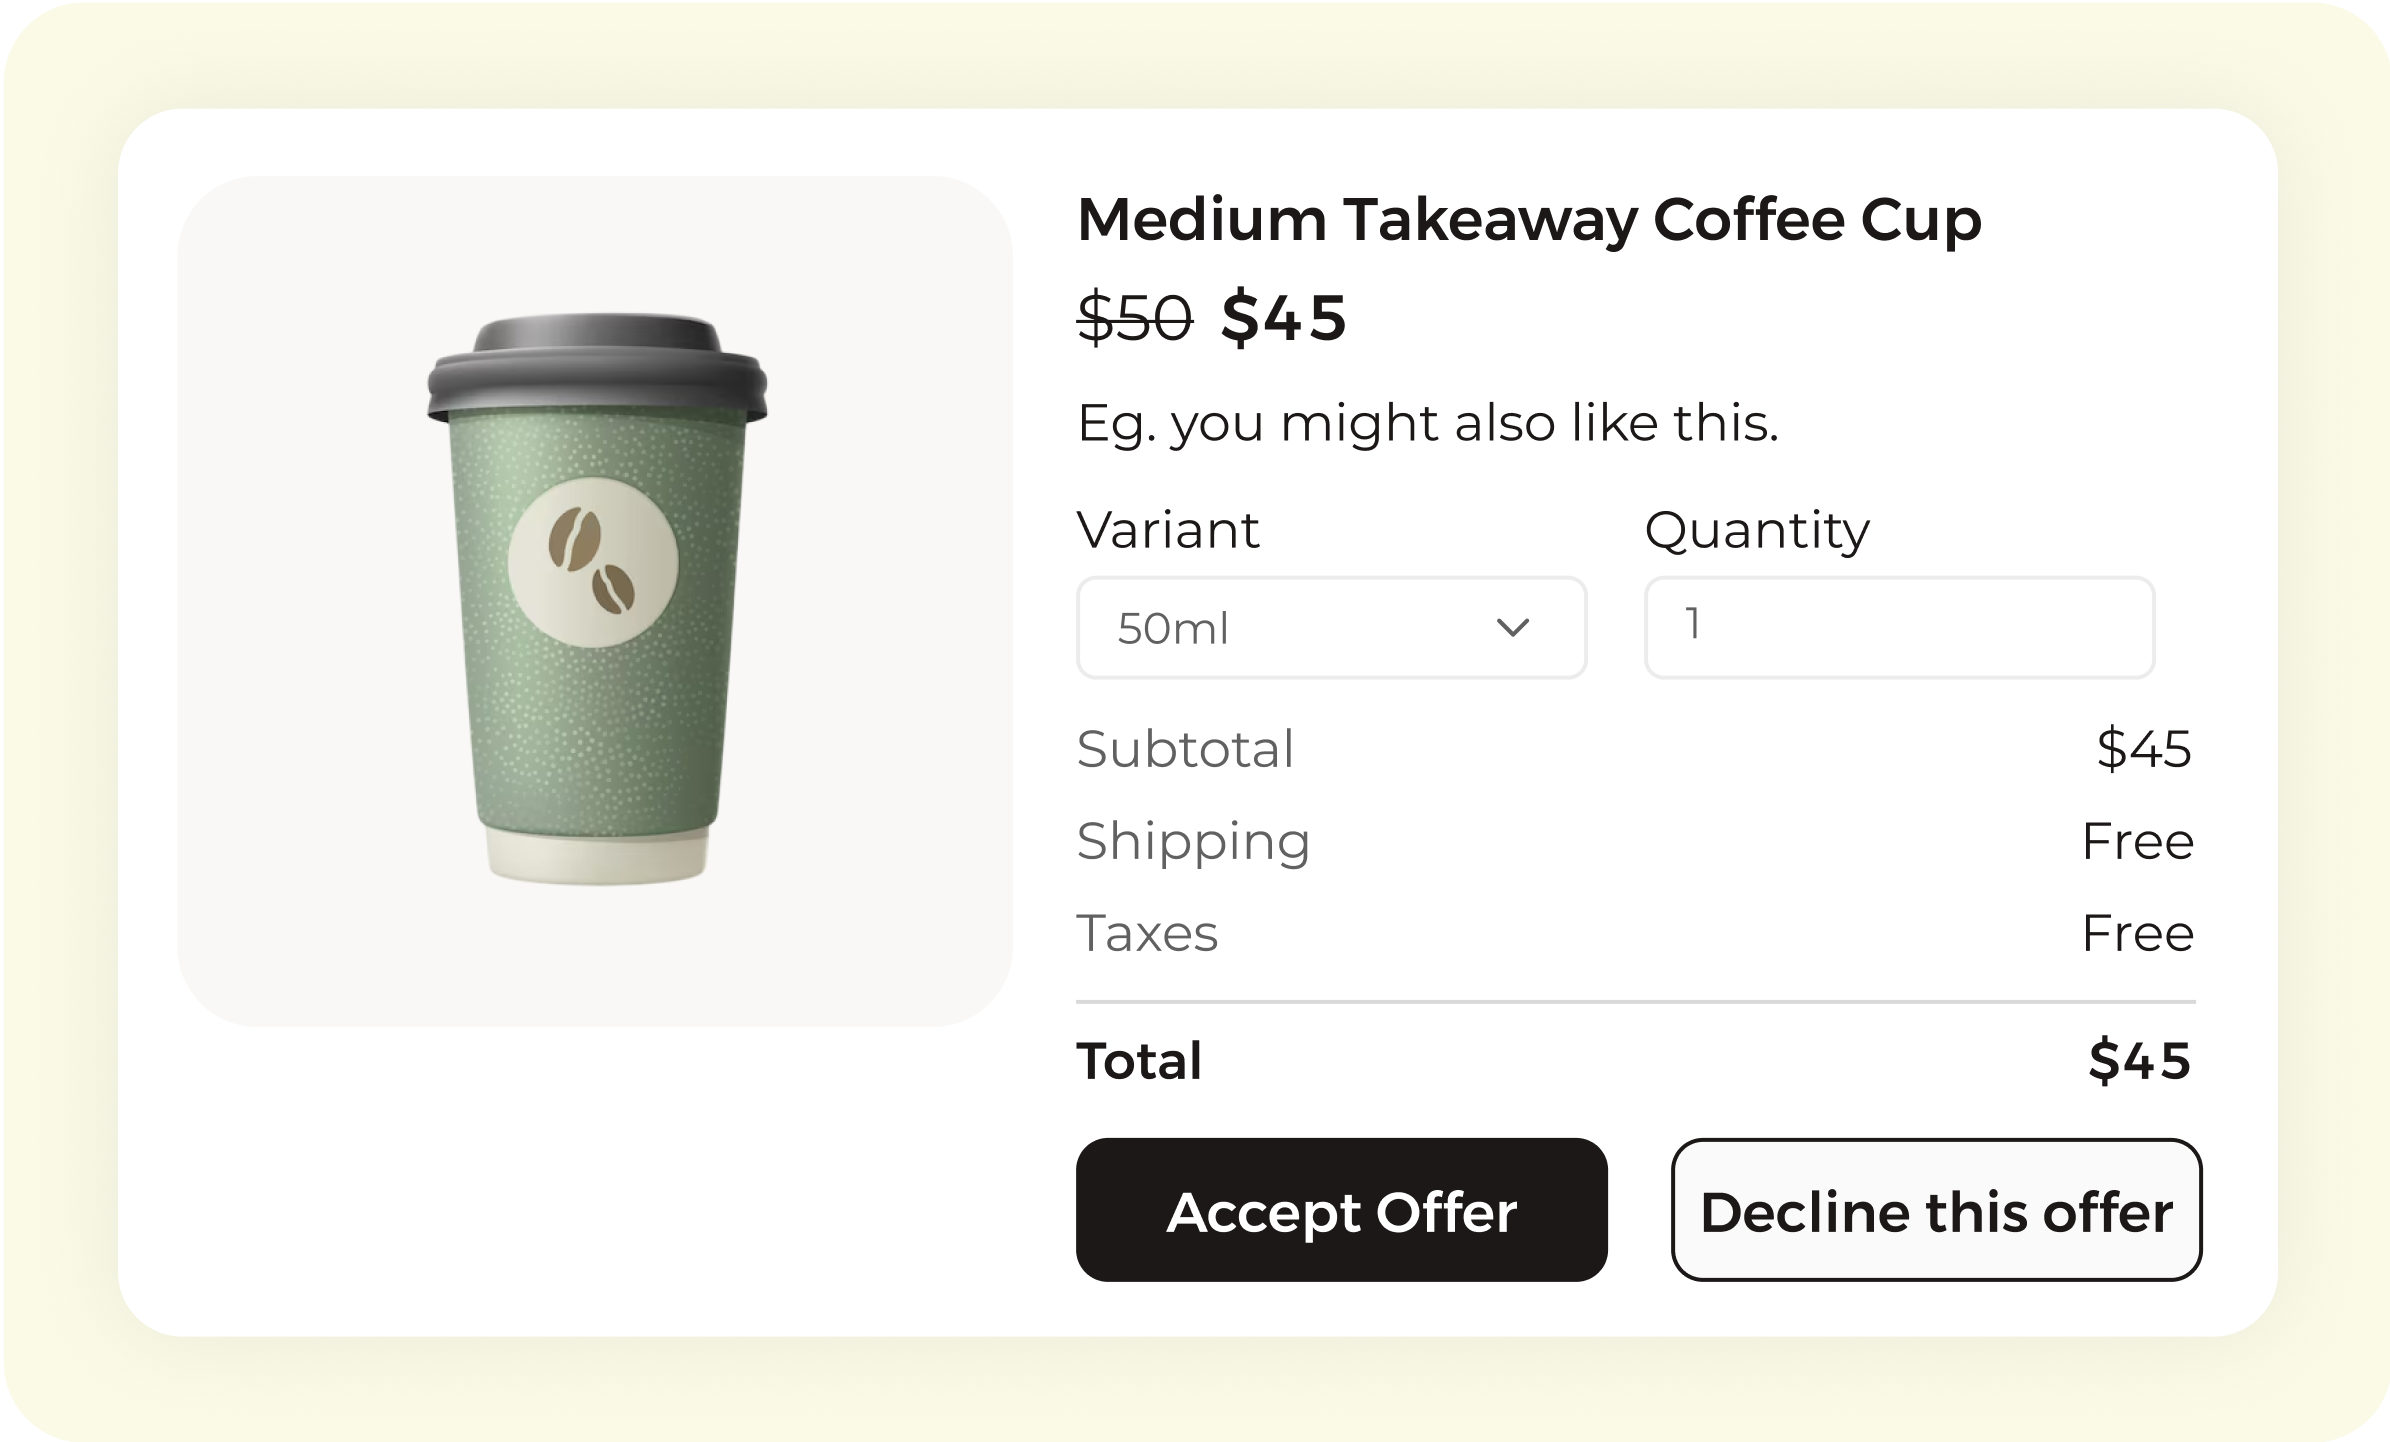This screenshot has height=1442, width=2390.
Task: Click the Variant field label
Action: (1167, 530)
